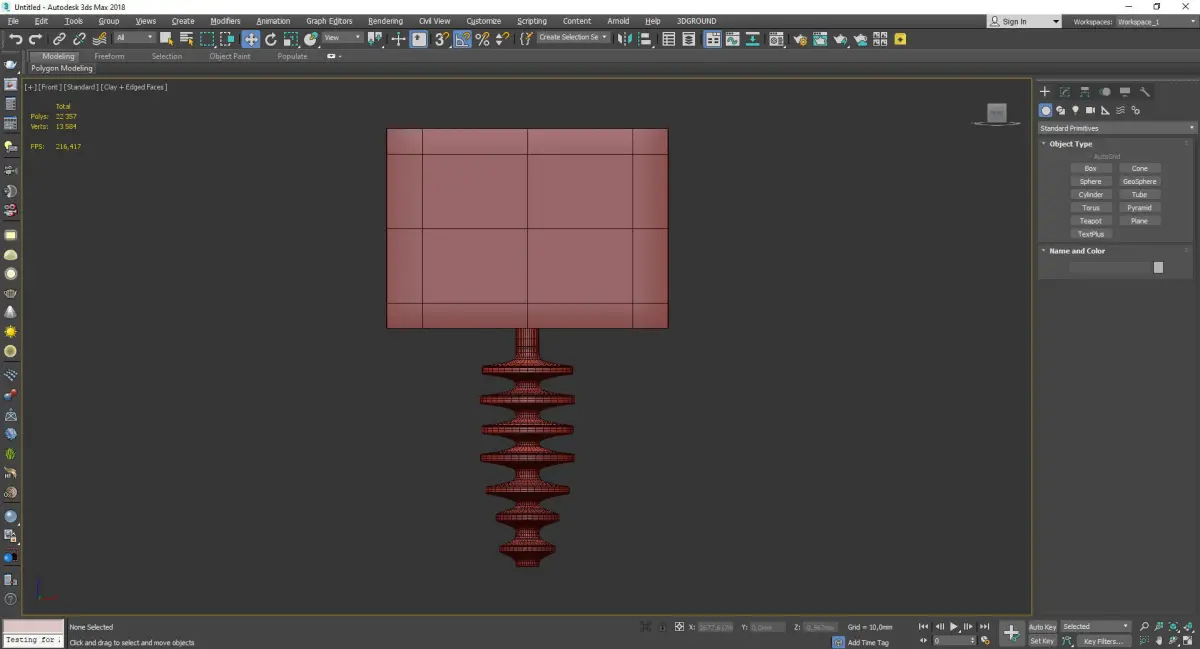The width and height of the screenshot is (1200, 649).
Task: Open the Material Editor teapot icon
Action: click(776, 39)
